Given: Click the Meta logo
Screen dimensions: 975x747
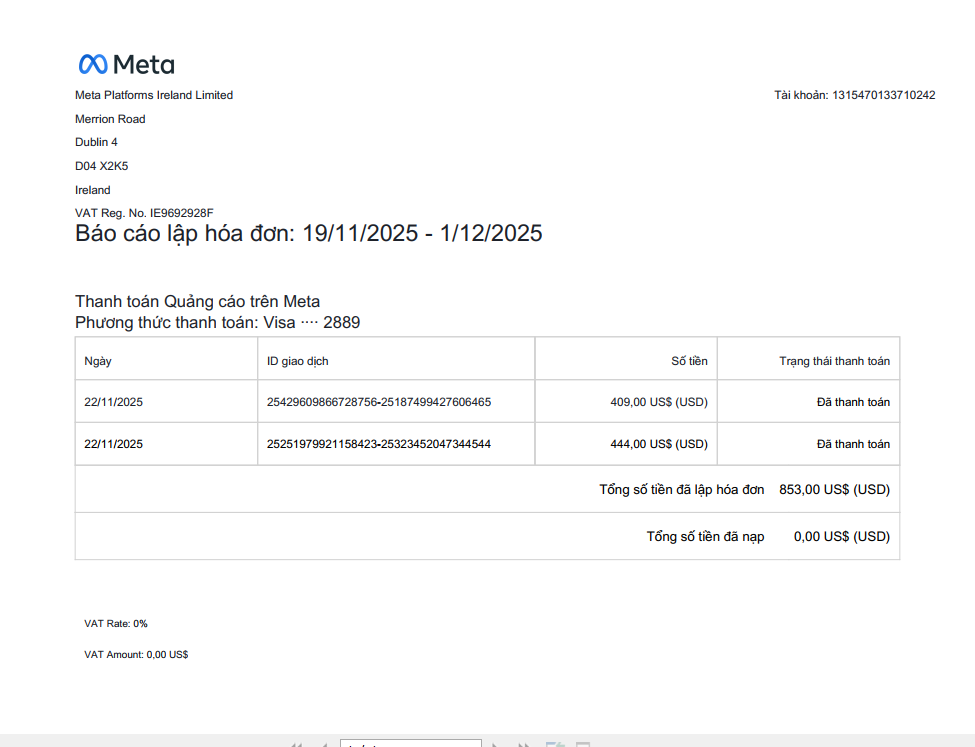Looking at the screenshot, I should coord(126,64).
